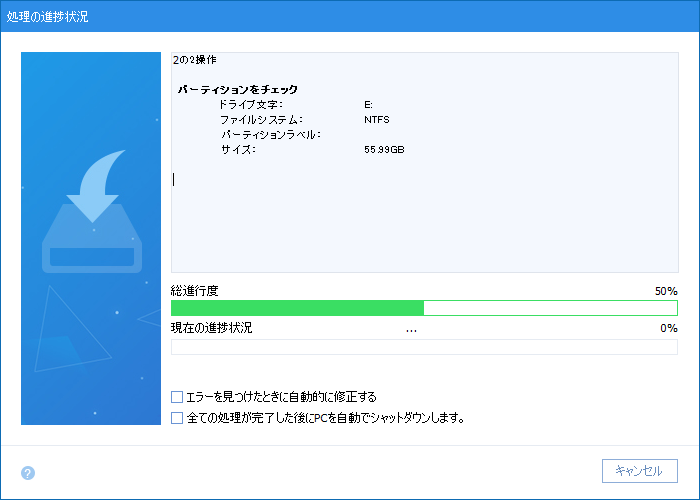Check the shut down PC after completion box
The image size is (700, 500).
177,418
